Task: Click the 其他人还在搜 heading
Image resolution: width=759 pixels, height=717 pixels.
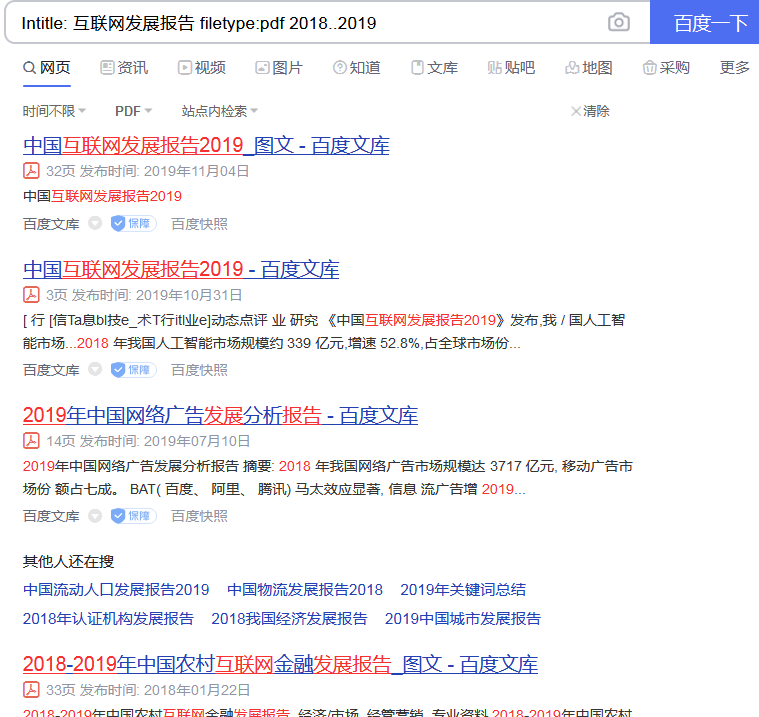Action: (x=68, y=562)
